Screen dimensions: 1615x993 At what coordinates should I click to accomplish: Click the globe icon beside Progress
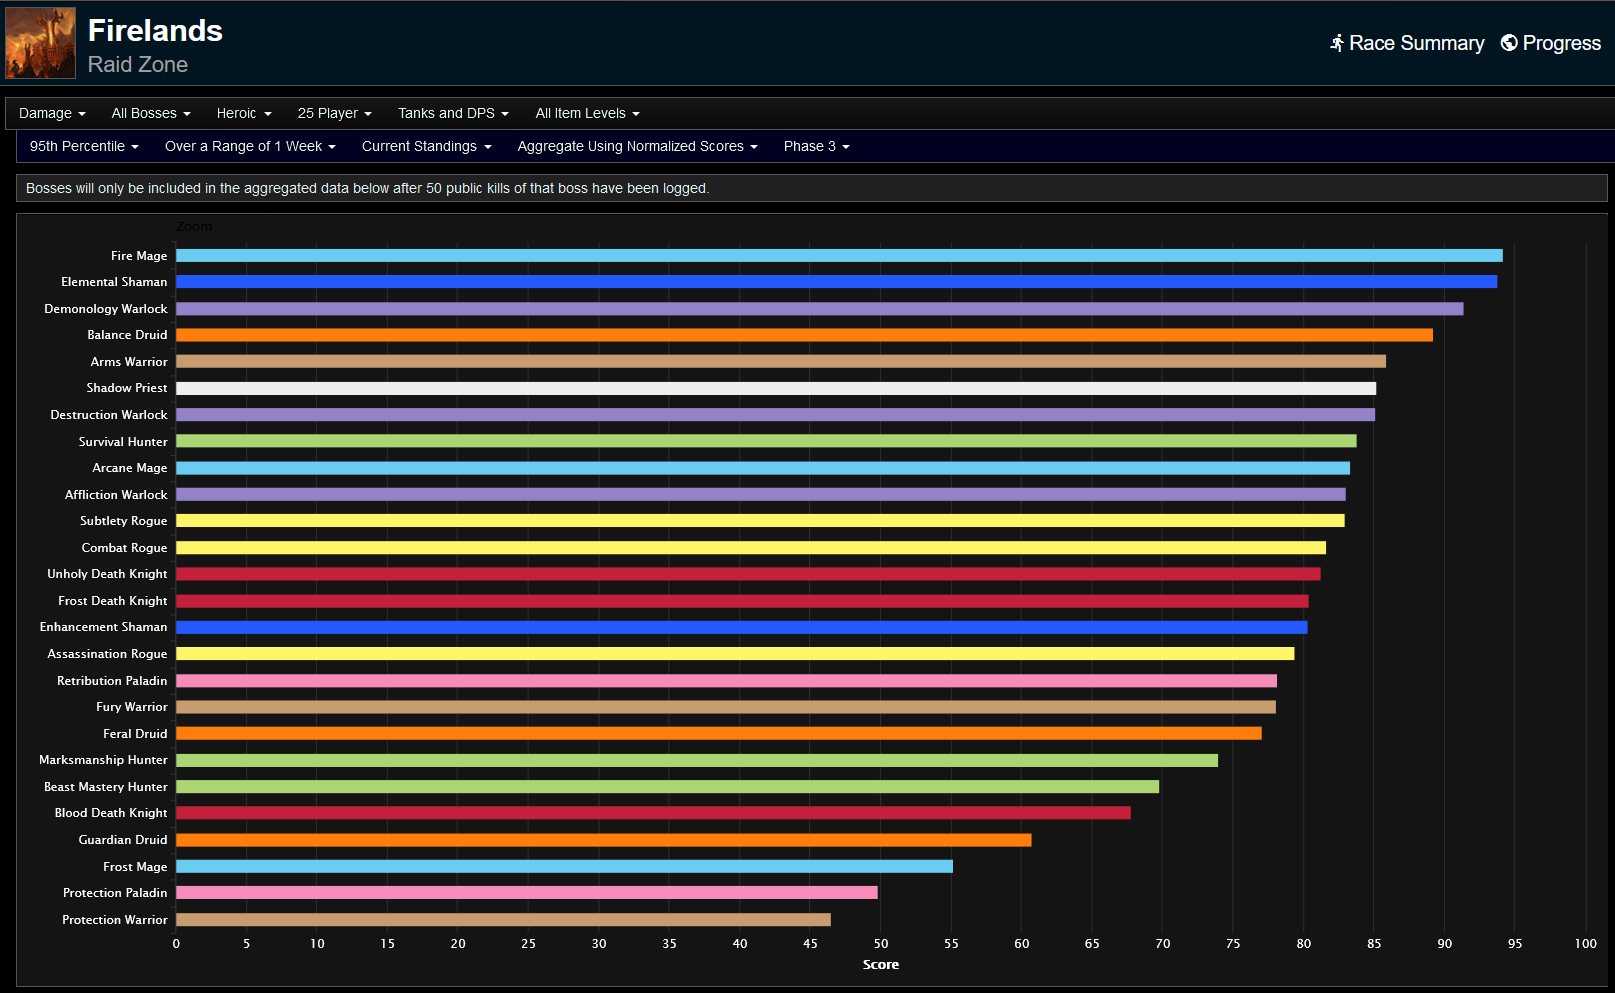[1508, 43]
